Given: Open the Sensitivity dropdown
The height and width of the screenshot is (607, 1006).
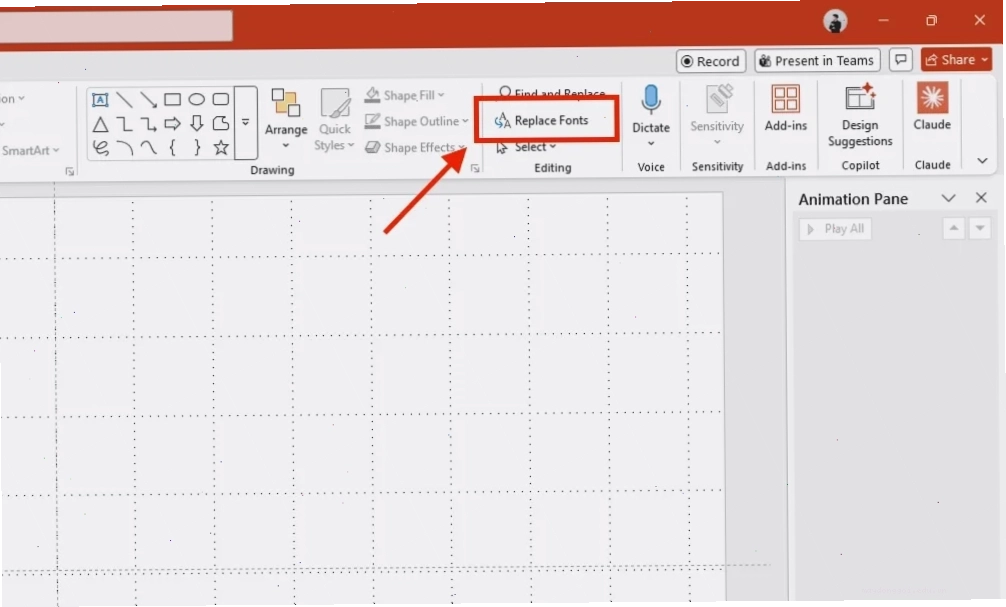Looking at the screenshot, I should tap(717, 115).
